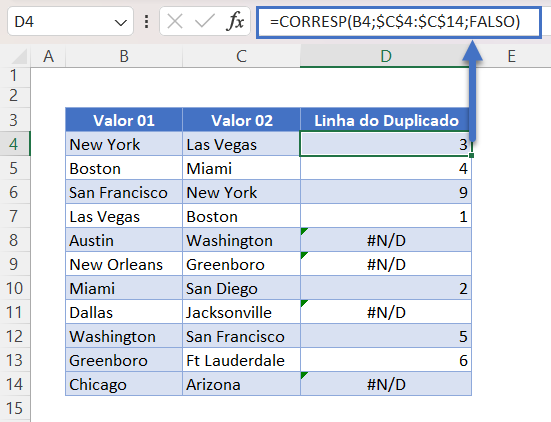
Task: Select the Boston cell in Valor 01 column
Action: pyautogui.click(x=124, y=168)
